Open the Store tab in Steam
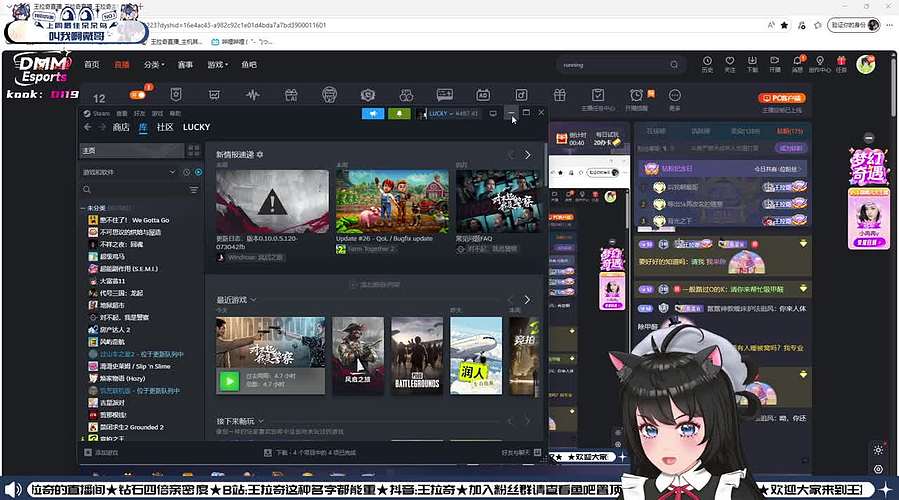 [120, 127]
